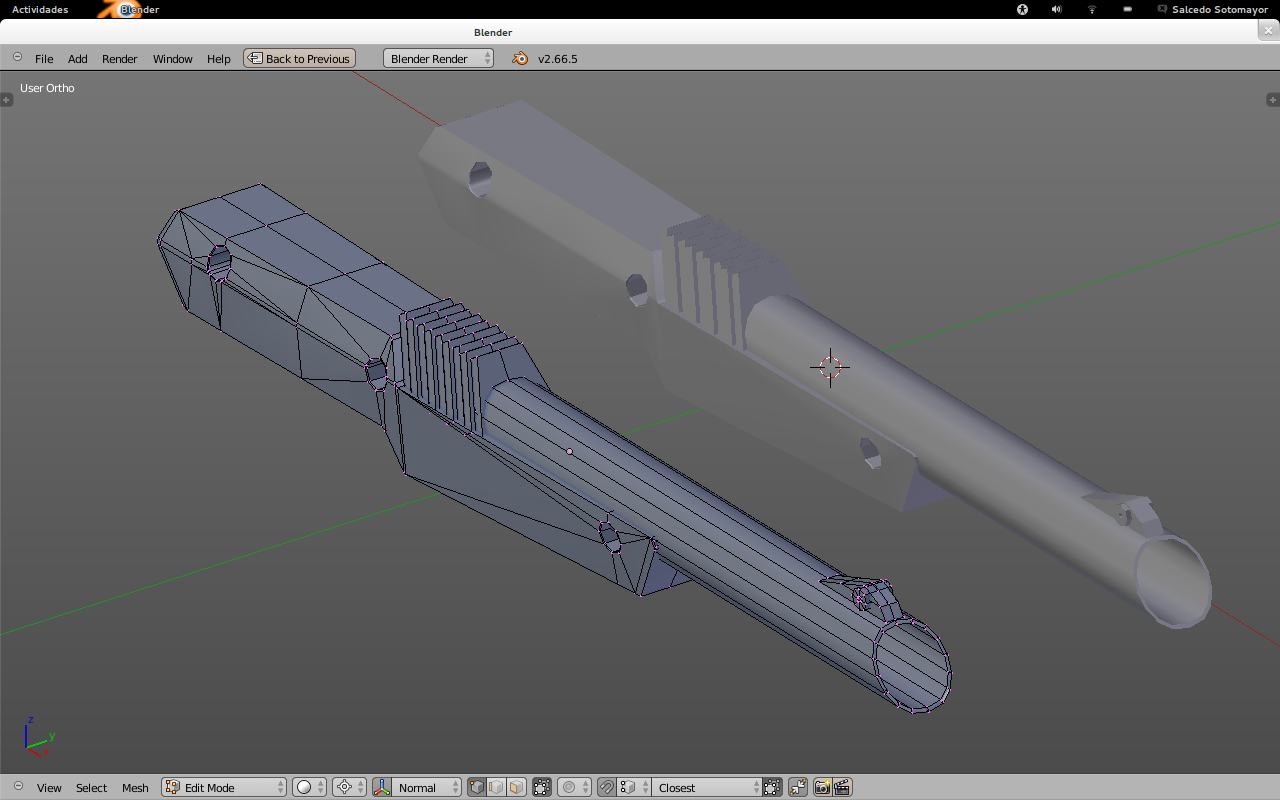Open the Actividades overview
This screenshot has height=800, width=1280.
(x=40, y=9)
